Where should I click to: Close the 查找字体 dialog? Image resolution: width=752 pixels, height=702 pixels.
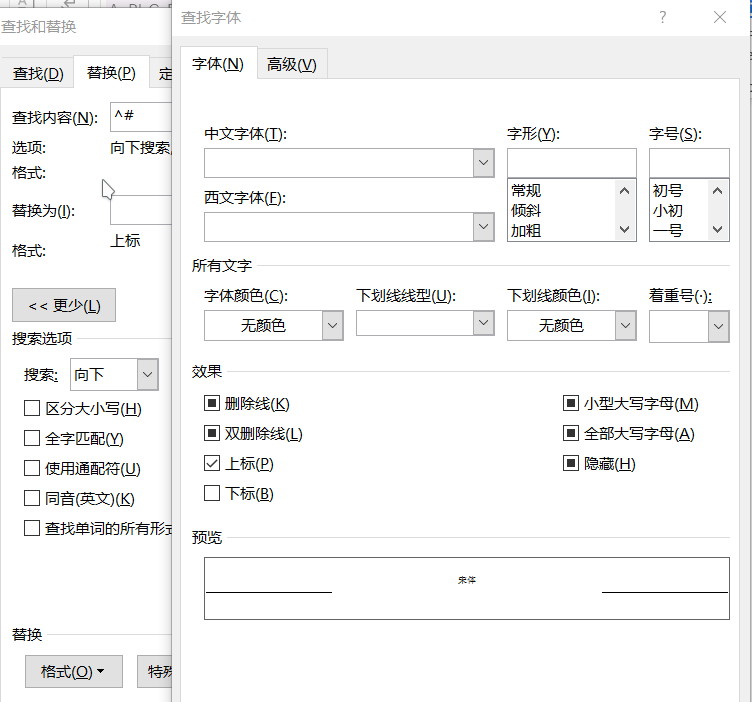click(x=720, y=17)
